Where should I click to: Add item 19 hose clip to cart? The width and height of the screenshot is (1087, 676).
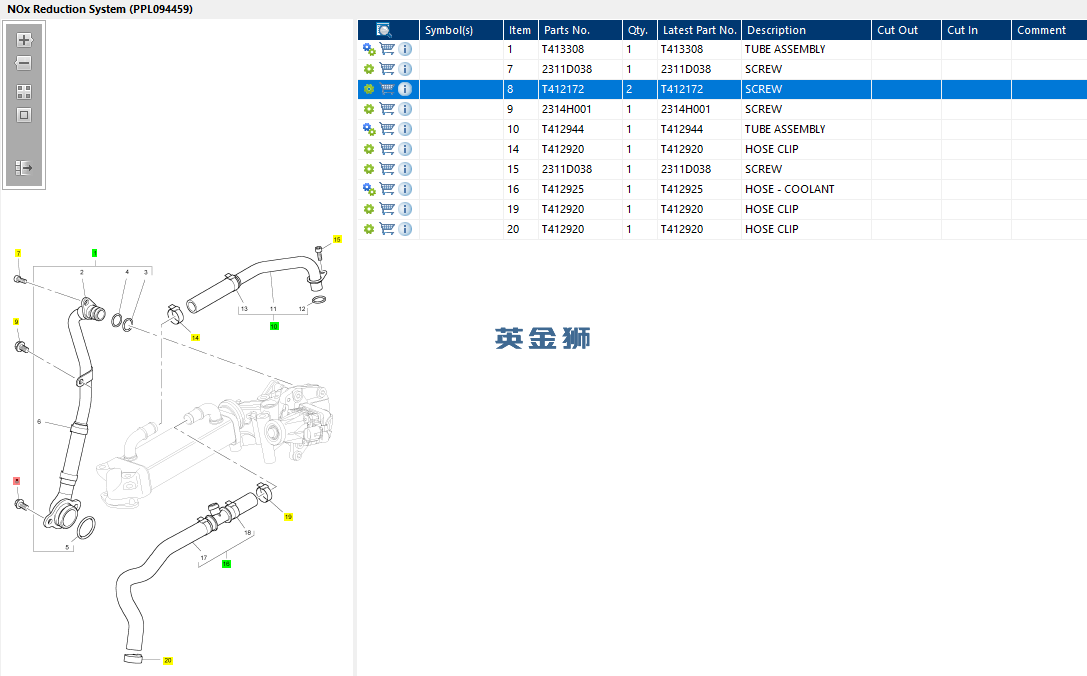pyautogui.click(x=387, y=209)
